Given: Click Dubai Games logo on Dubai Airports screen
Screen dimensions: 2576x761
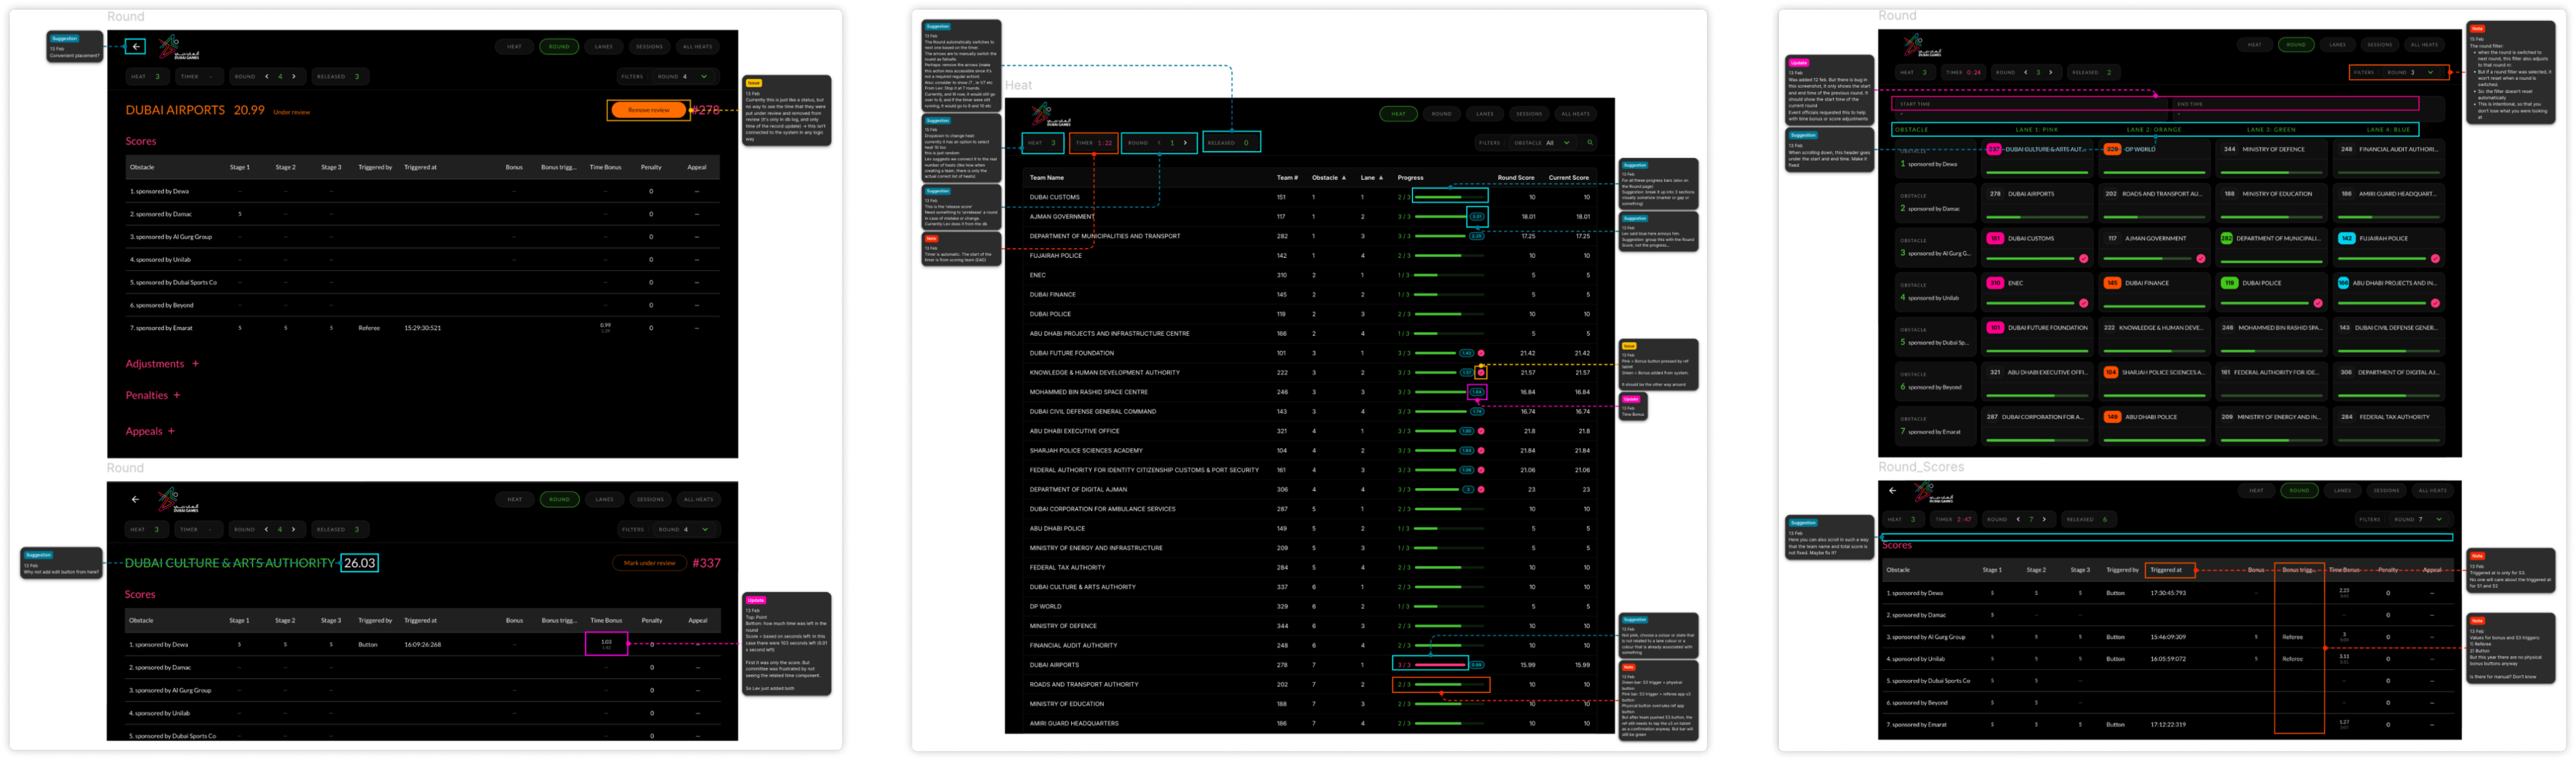Looking at the screenshot, I should click(179, 47).
